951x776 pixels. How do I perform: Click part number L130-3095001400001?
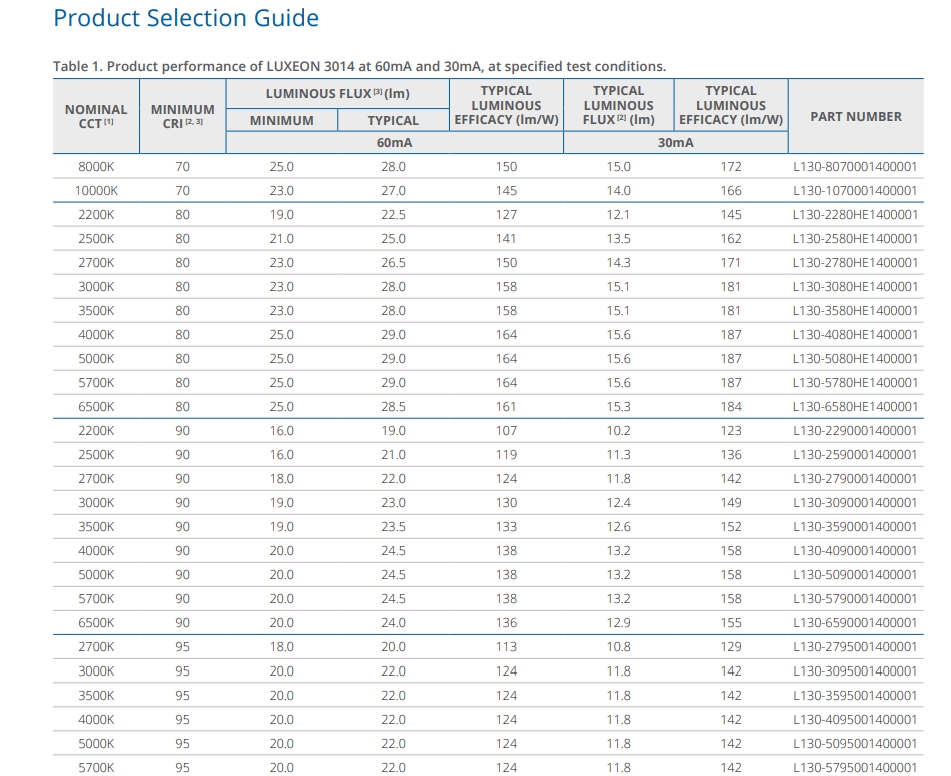[855, 671]
